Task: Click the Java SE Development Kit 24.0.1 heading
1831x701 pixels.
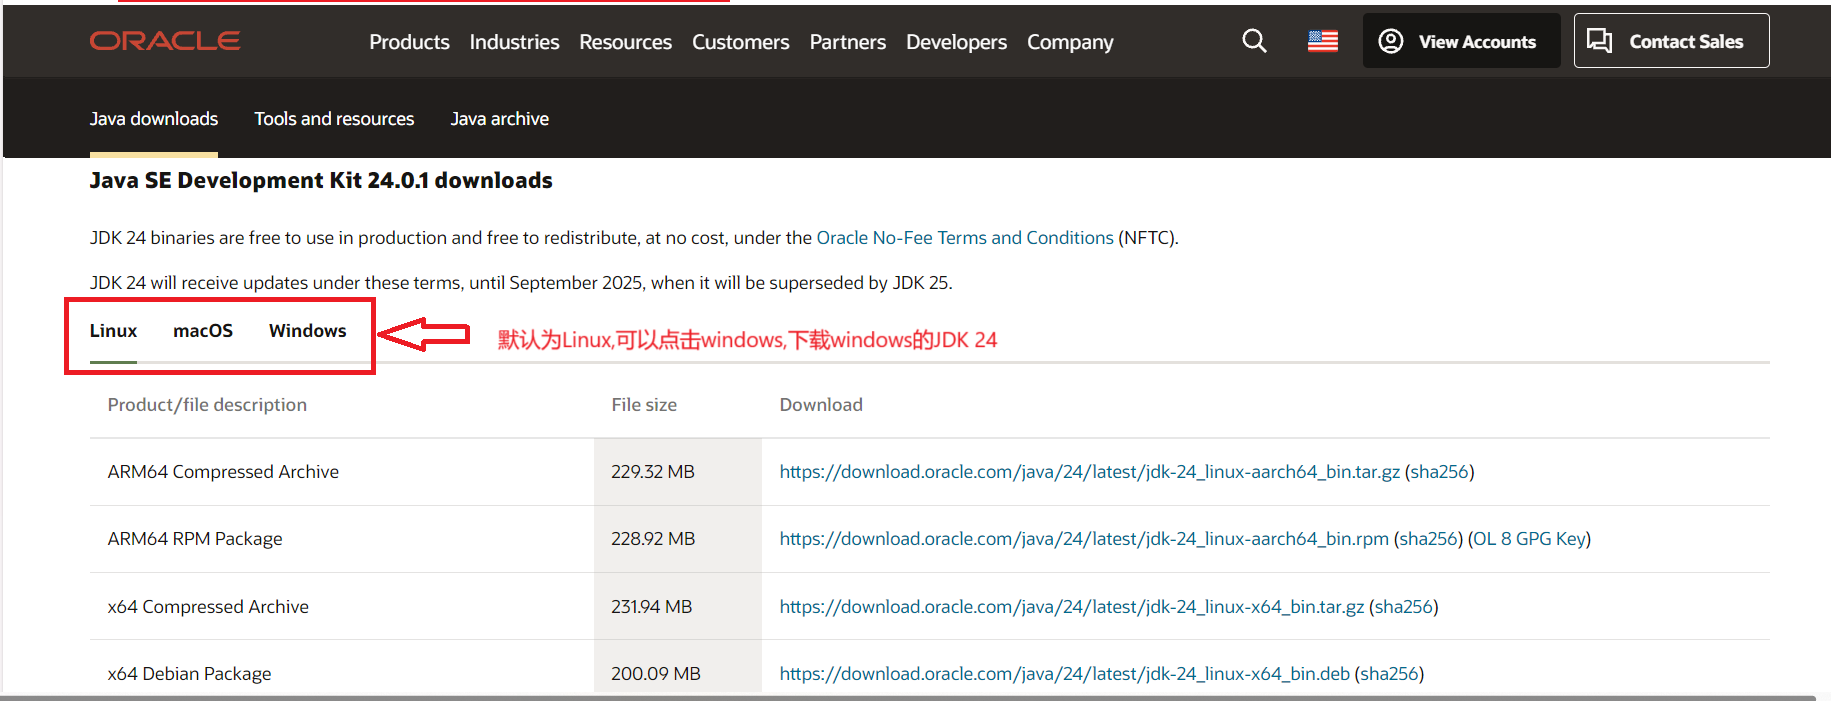Action: [321, 181]
